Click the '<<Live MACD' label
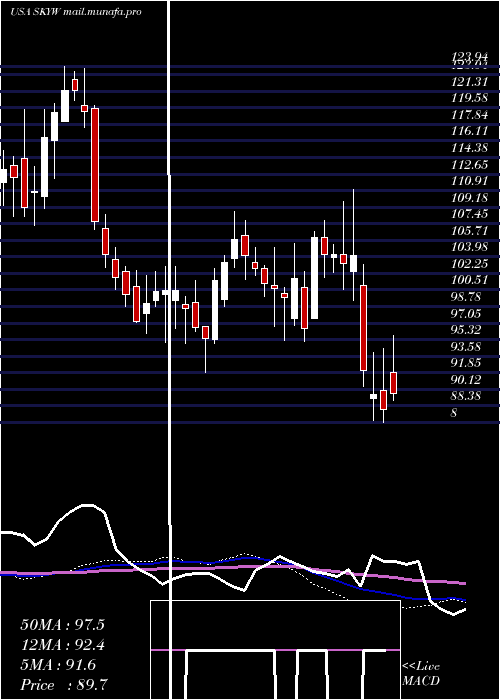The width and height of the screenshot is (500, 700). point(421,674)
